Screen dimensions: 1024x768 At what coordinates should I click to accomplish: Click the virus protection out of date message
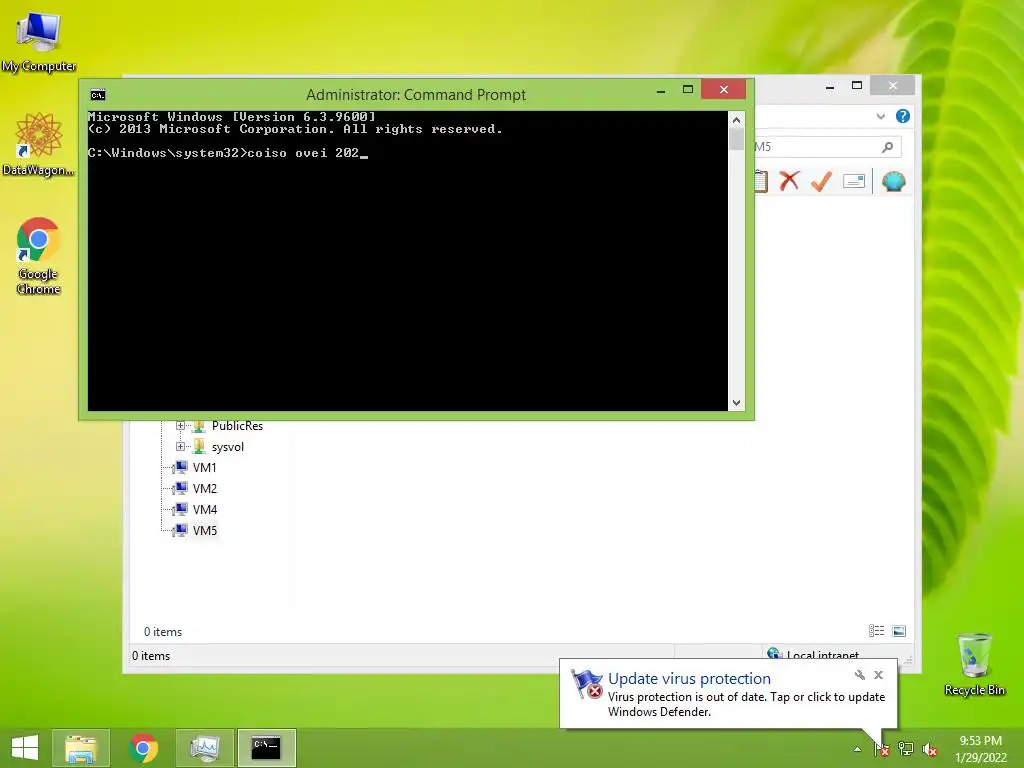coord(746,704)
